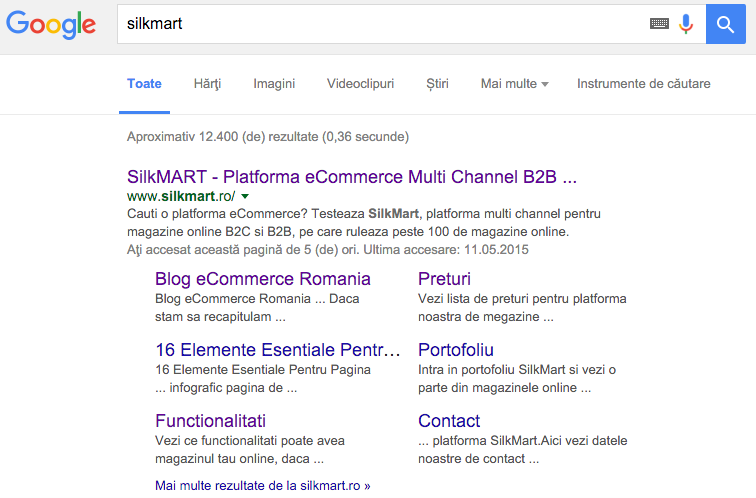756x498 pixels.
Task: Open Instrumente de căutare
Action: point(644,84)
